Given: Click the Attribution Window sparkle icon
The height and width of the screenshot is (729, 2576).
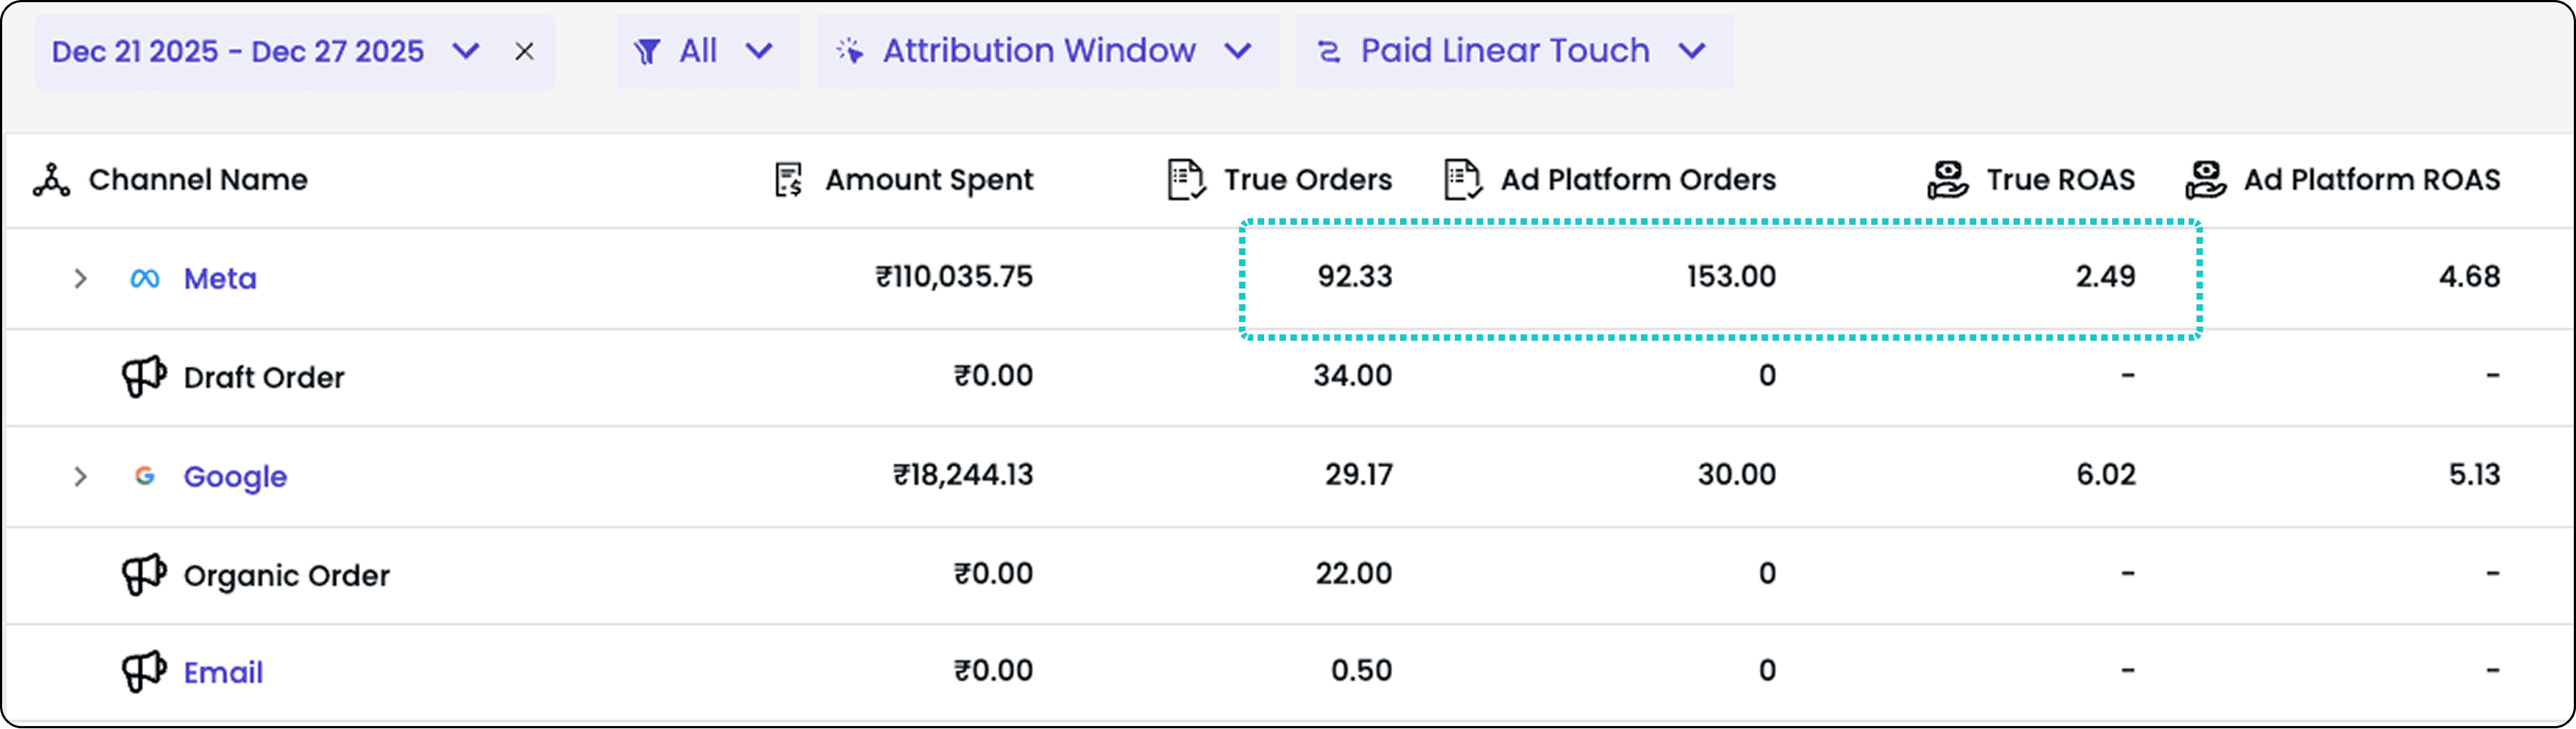Looking at the screenshot, I should click(x=850, y=51).
